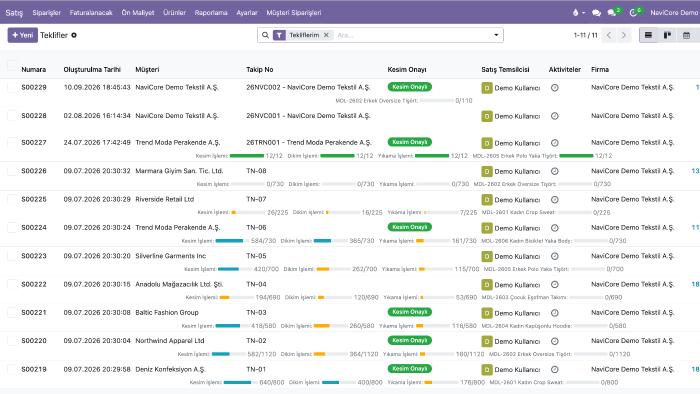700x394 pixels.
Task: Open activity clock for S00222
Action: (554, 285)
